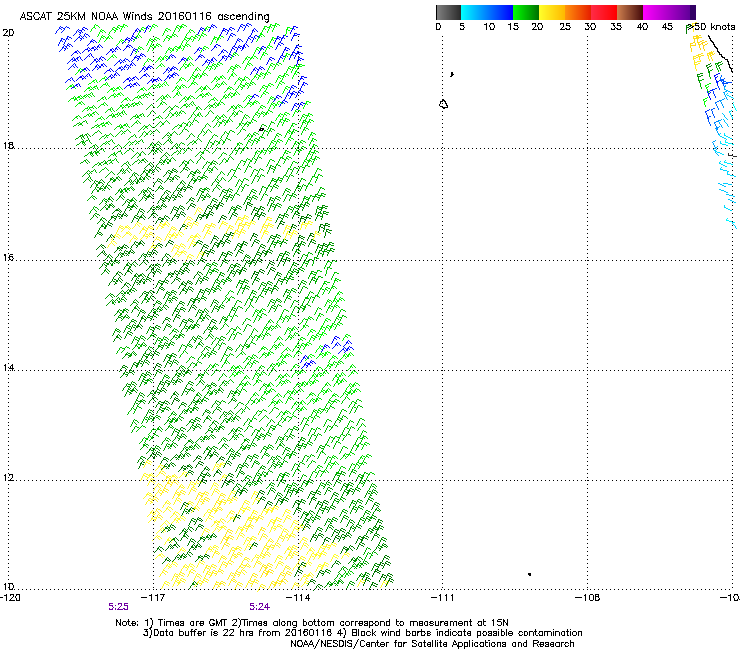Click the latitude label '16'
This screenshot has height=650, width=740.
[x=8, y=257]
